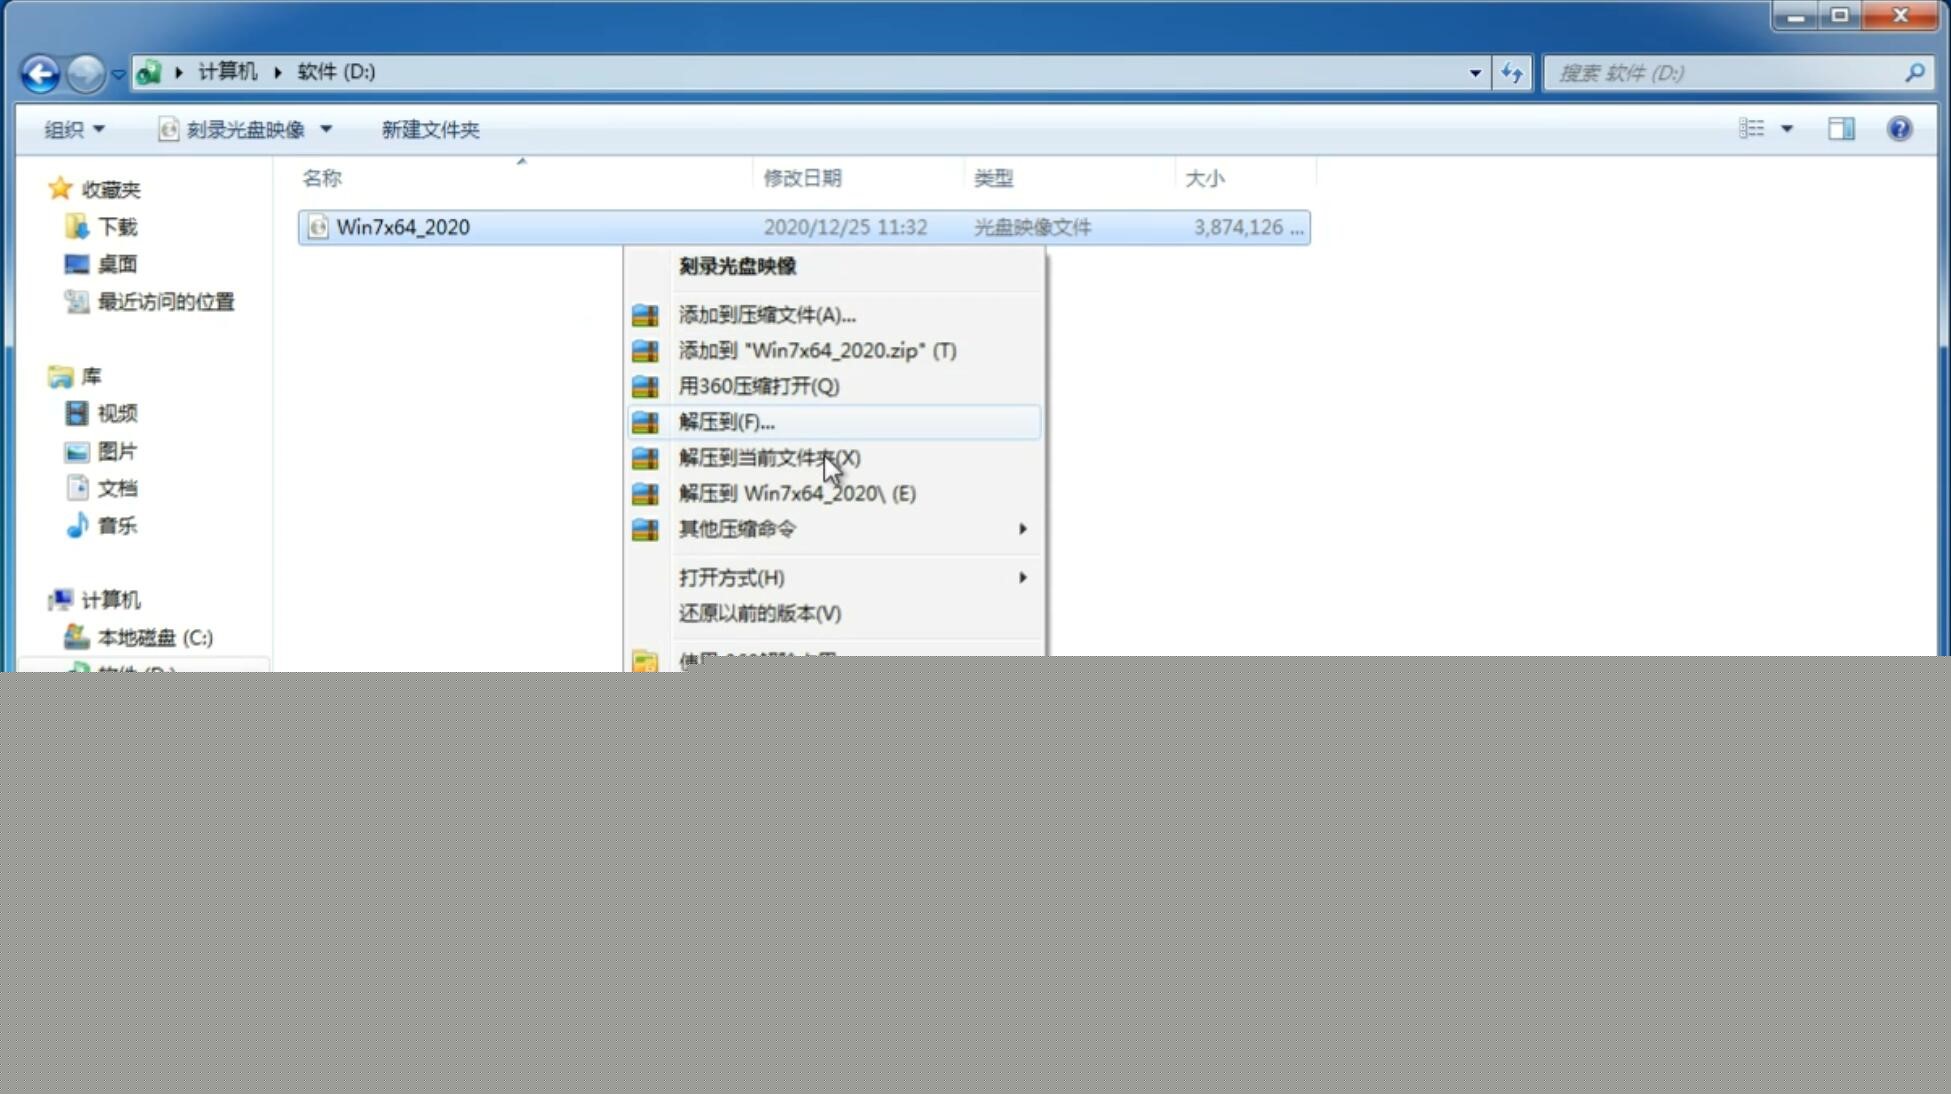The width and height of the screenshot is (1951, 1094).
Task: Click the magnifier search icon
Action: coord(1914,73)
